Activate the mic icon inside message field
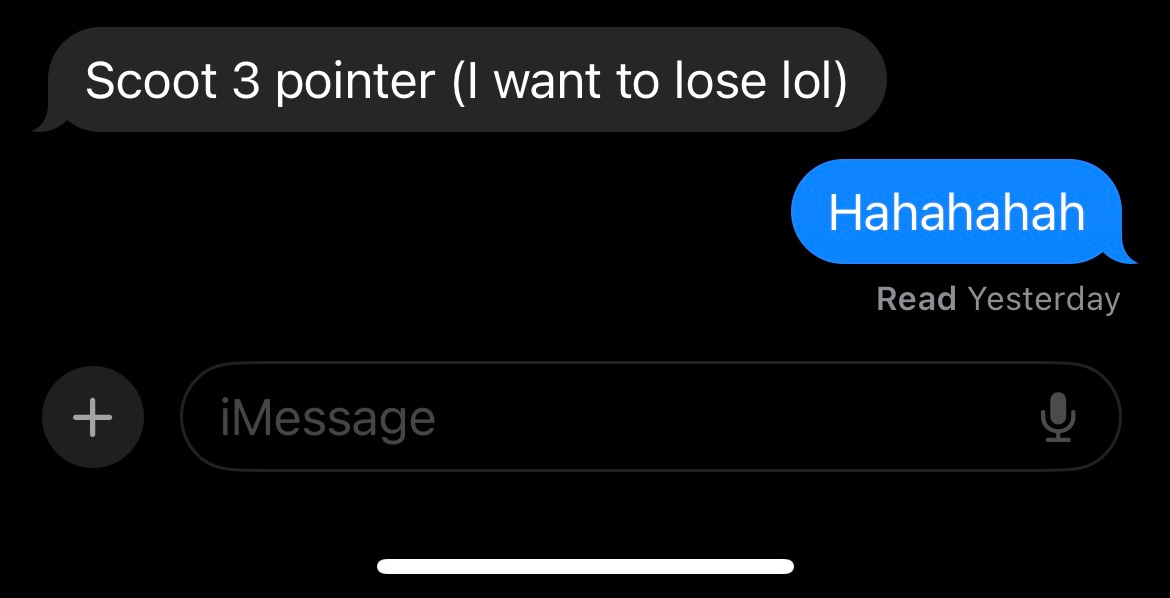1170x598 pixels. (x=1057, y=417)
